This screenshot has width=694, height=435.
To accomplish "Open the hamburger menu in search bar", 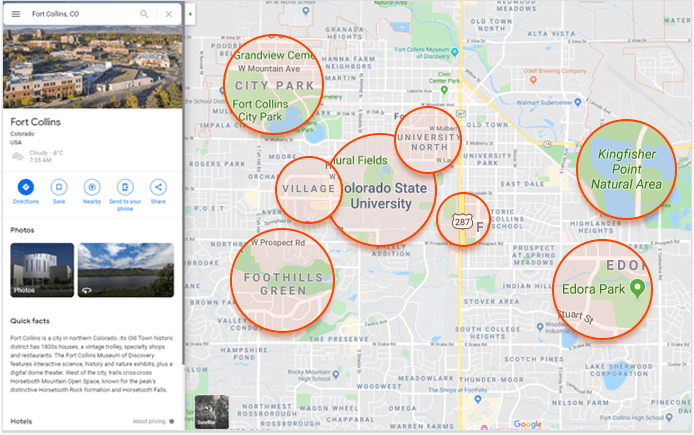I will click(15, 14).
